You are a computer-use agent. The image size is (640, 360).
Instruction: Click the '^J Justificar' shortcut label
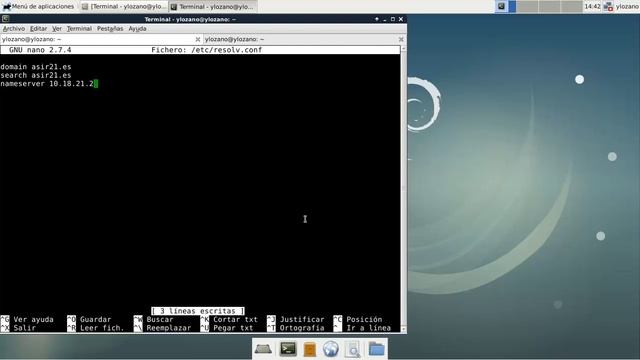tap(296, 320)
